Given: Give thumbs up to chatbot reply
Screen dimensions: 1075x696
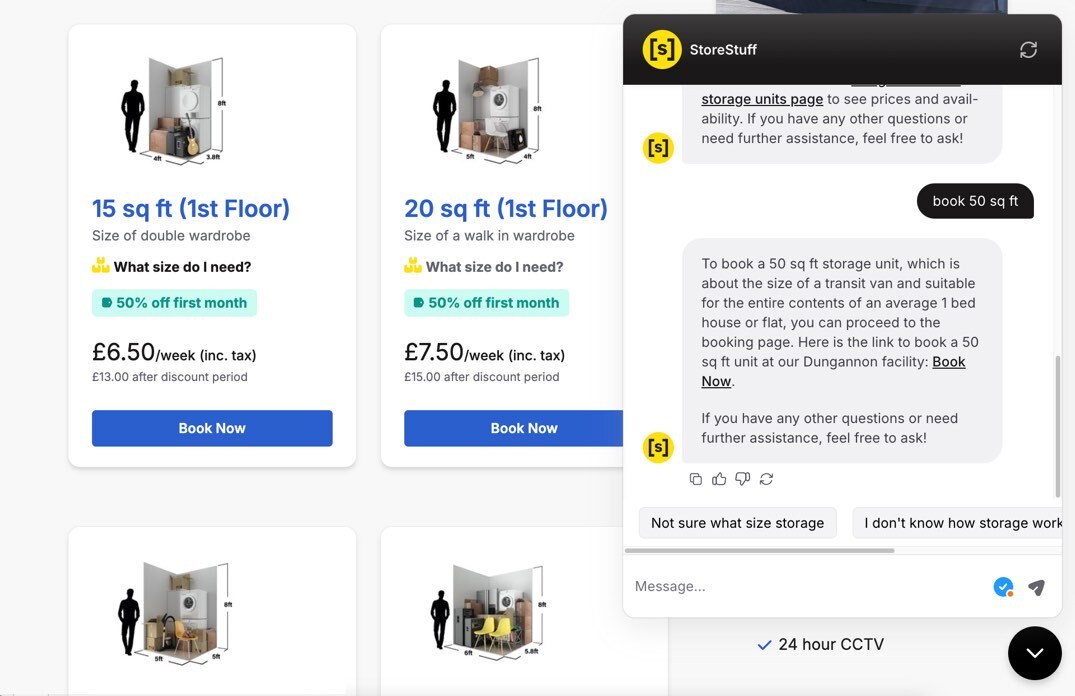Looking at the screenshot, I should coord(719,479).
